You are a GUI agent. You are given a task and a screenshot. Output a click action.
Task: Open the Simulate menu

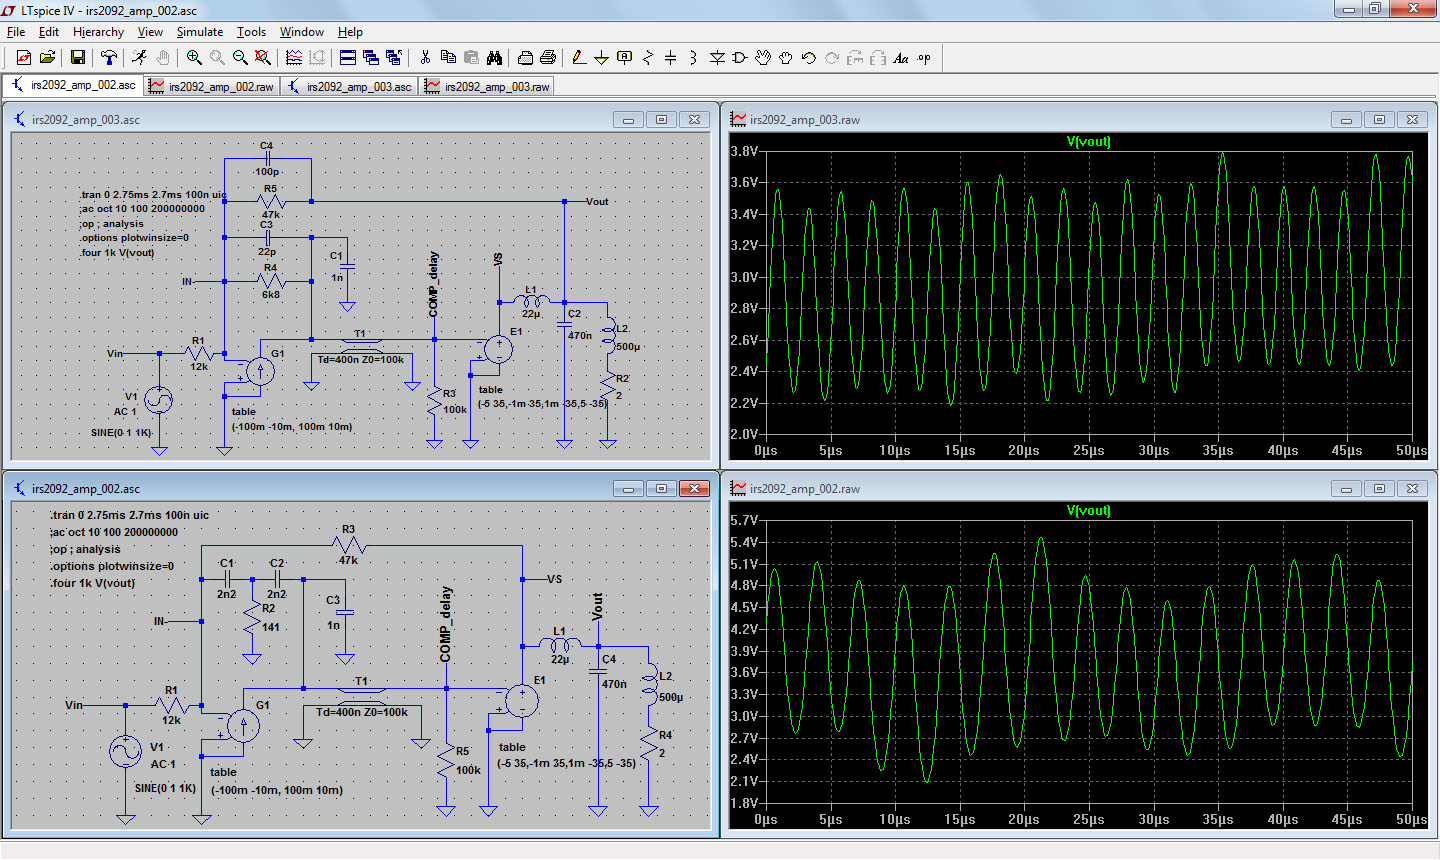pos(200,32)
